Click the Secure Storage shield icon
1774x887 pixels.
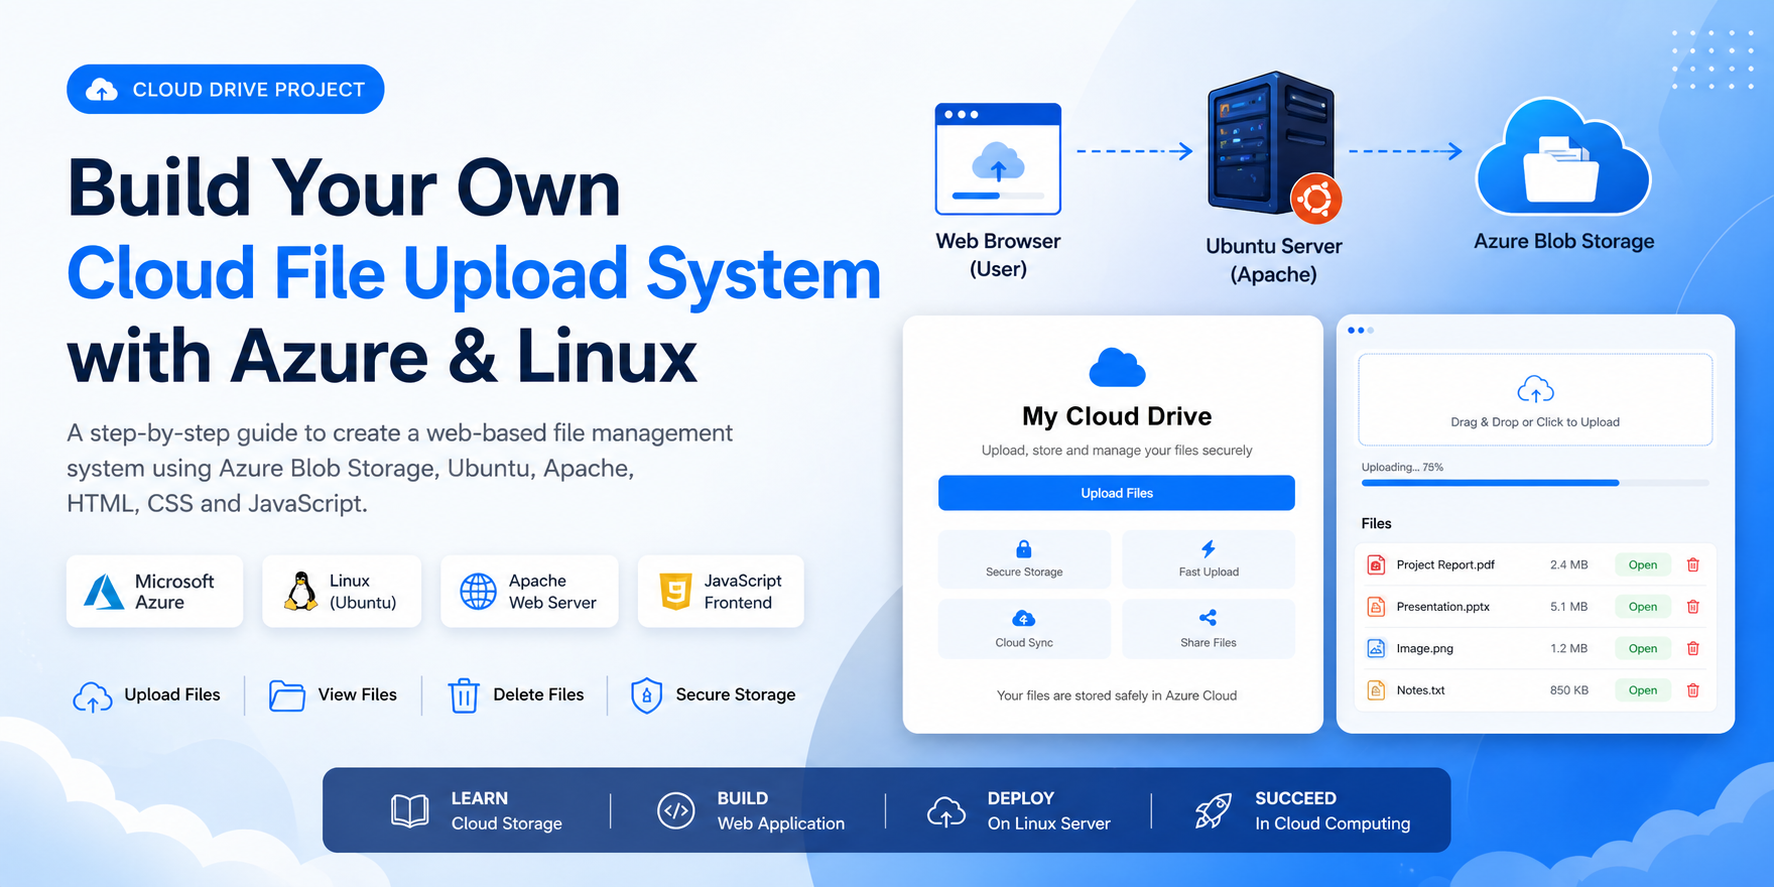point(647,696)
